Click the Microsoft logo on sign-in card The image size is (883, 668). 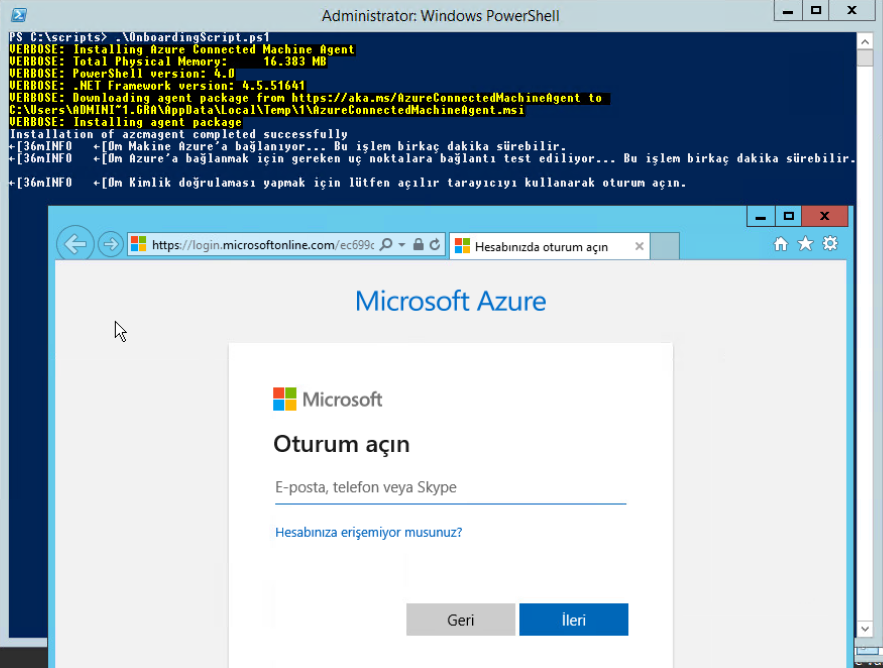(x=327, y=399)
